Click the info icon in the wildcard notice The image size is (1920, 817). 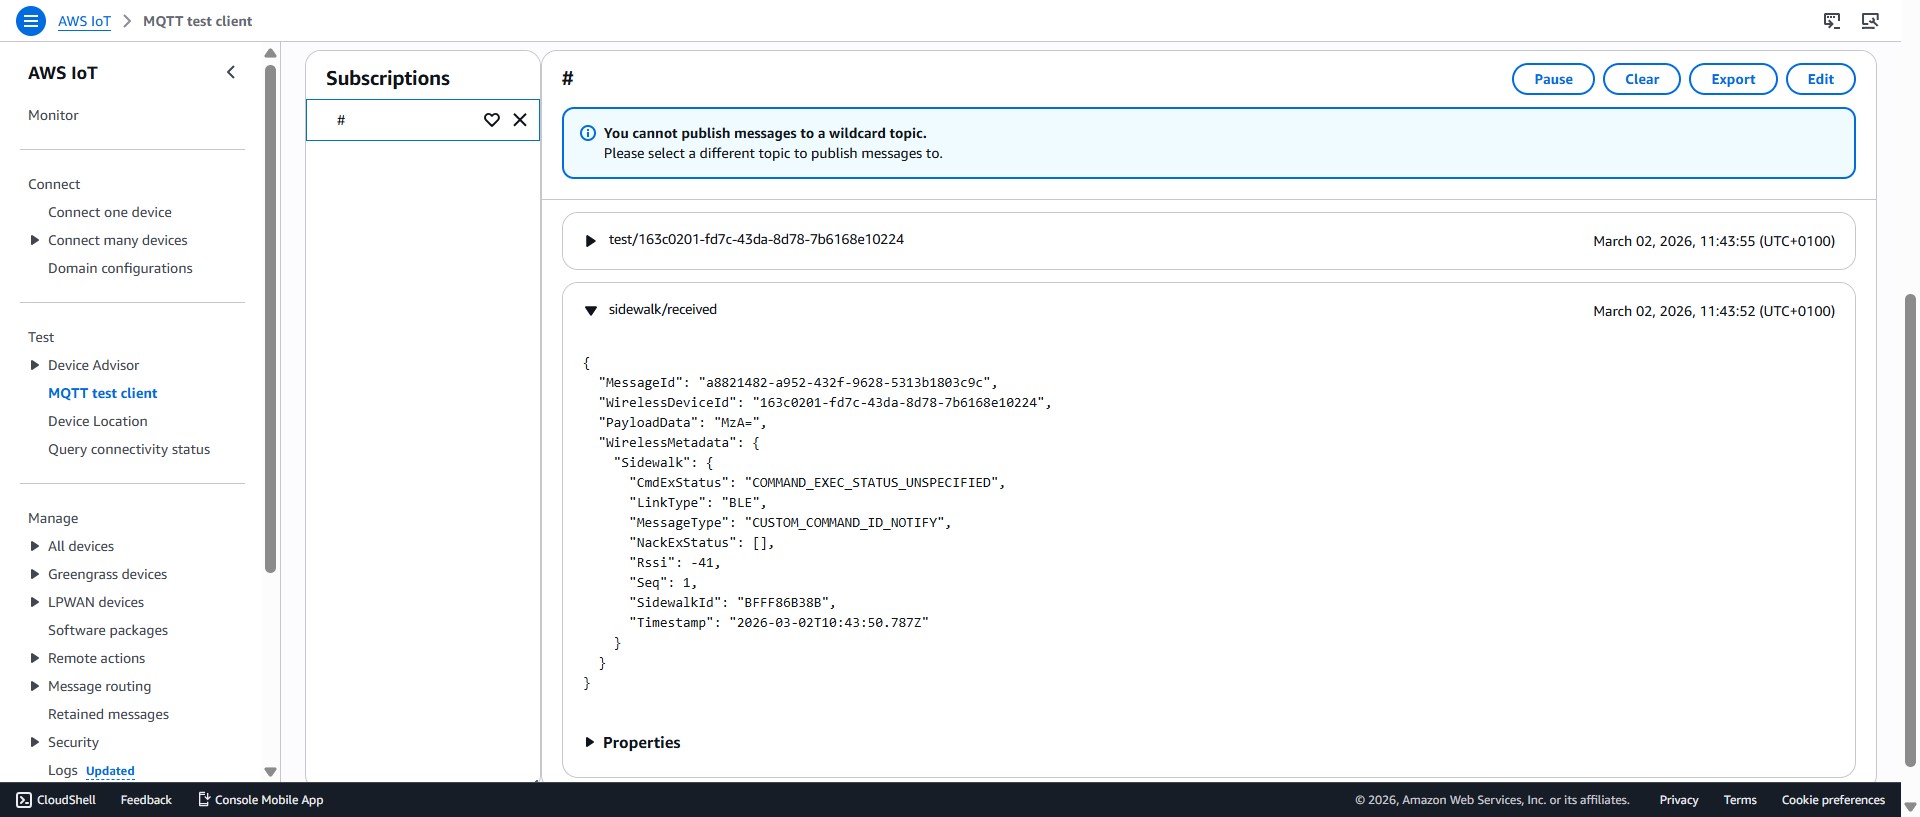[x=588, y=133]
